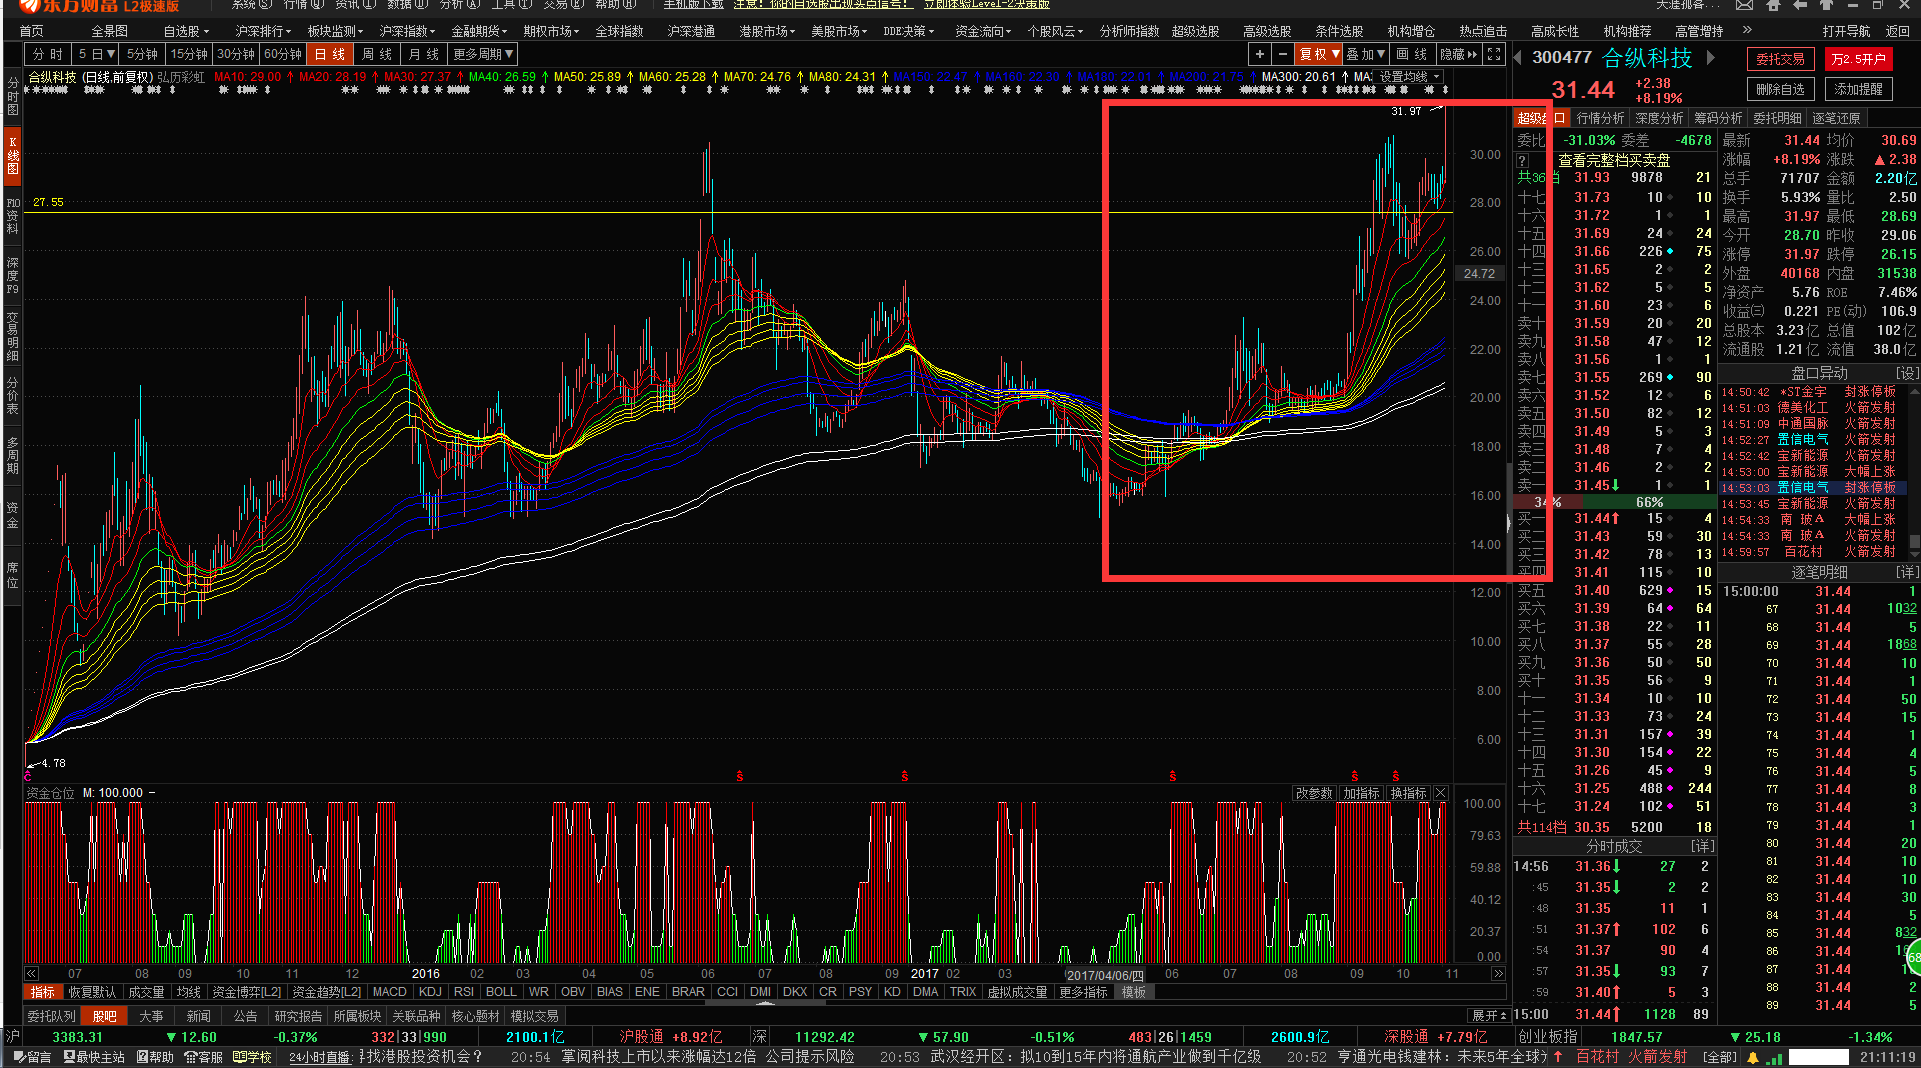Open 帮助 in bottom status bar

tap(155, 1057)
